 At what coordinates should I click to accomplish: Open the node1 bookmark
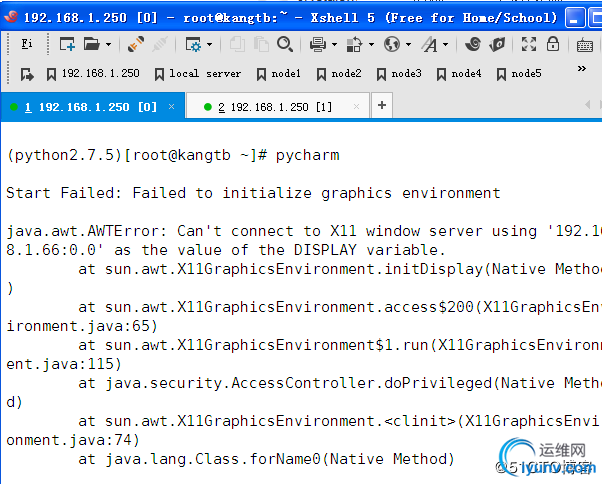click(278, 74)
